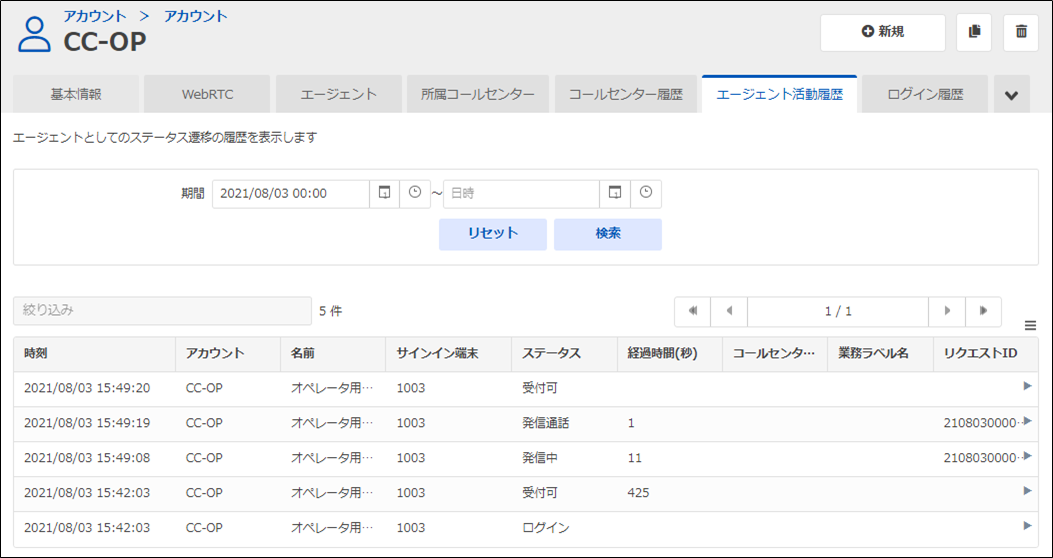Viewport: 1053px width, 558px height.
Task: Sort by ステータス column header
Action: pos(565,354)
